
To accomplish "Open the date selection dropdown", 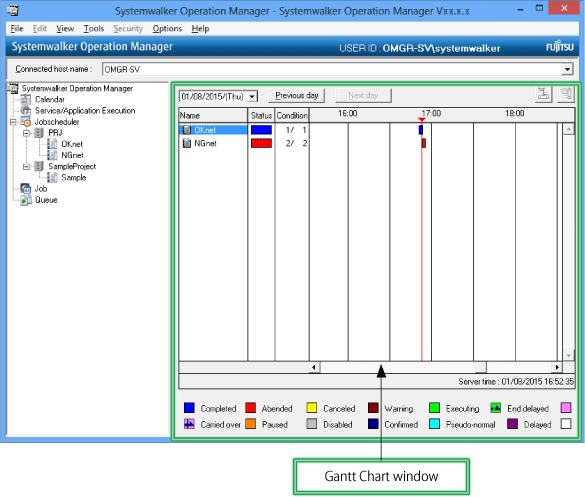I will [253, 96].
